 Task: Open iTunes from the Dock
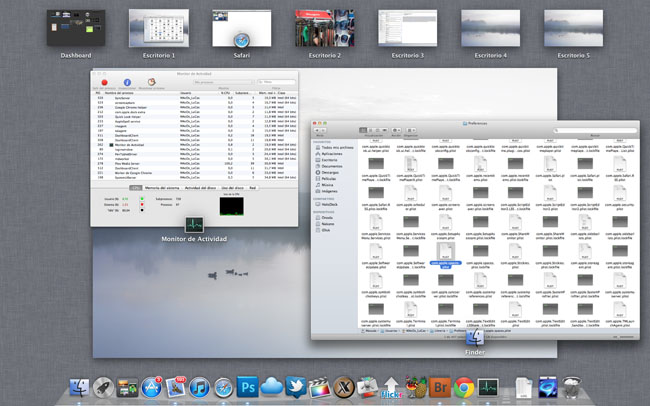tap(201, 387)
